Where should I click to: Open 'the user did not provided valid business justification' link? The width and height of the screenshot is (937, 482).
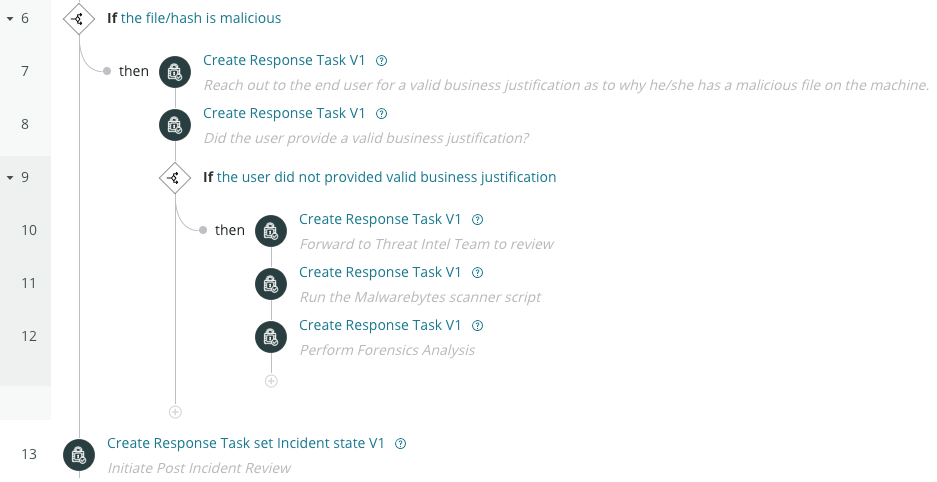click(387, 177)
